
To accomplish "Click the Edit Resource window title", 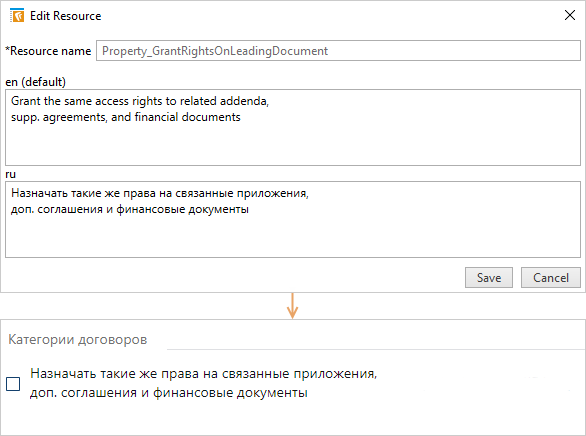I will click(65, 16).
